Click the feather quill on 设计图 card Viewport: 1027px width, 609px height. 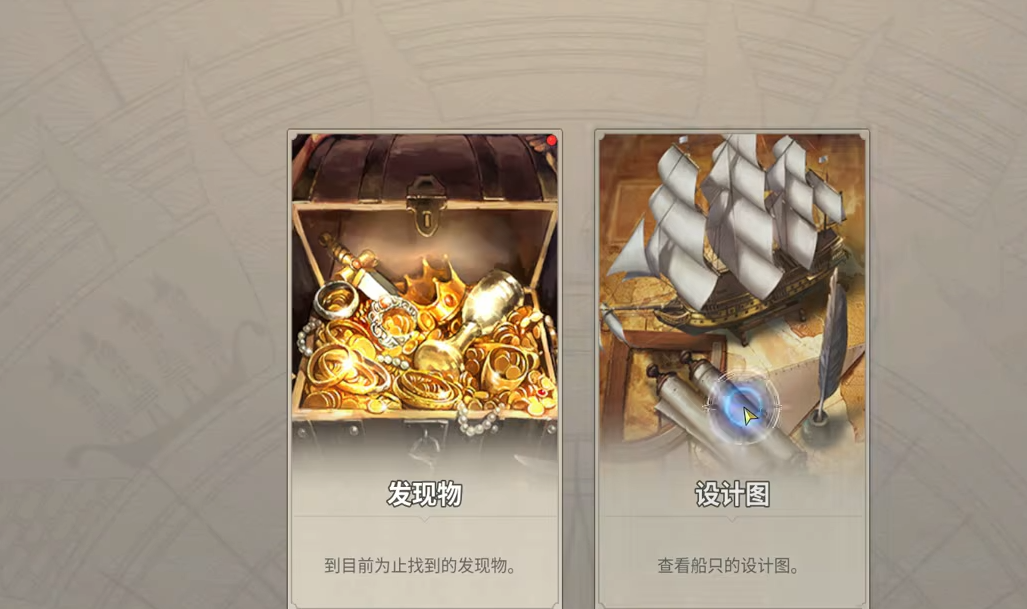click(832, 341)
